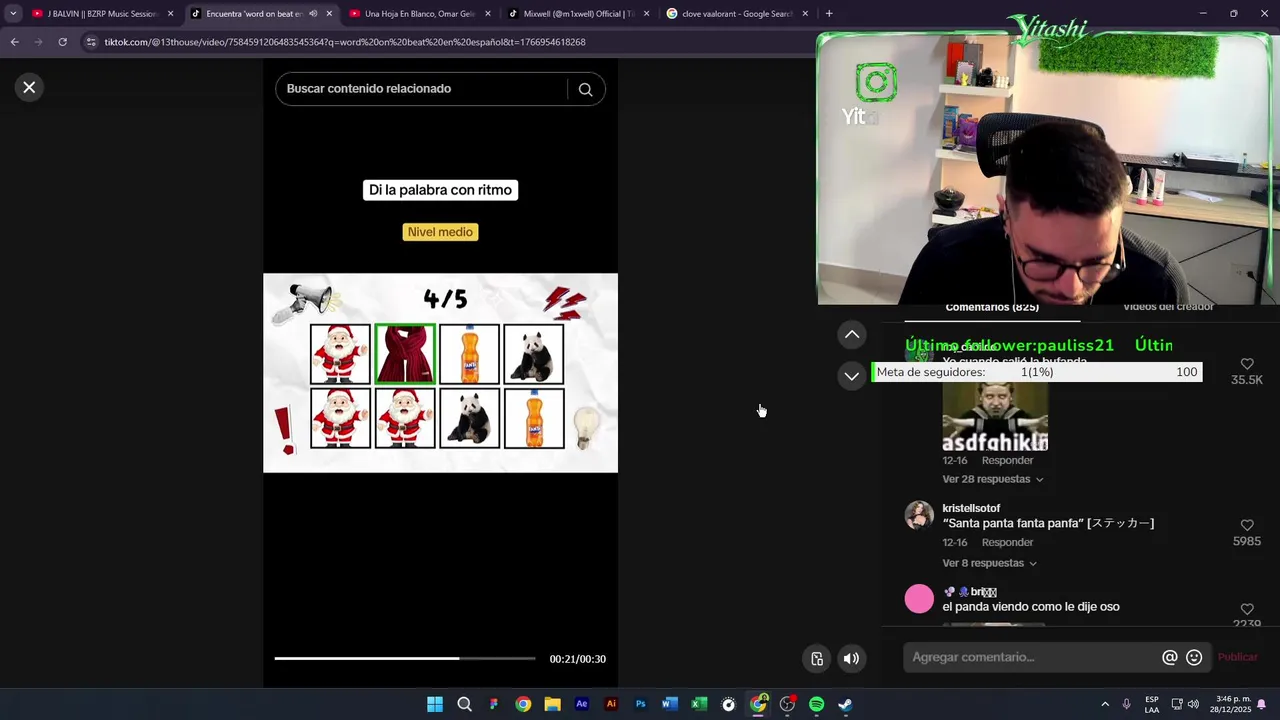Viewport: 1280px width, 720px height.
Task: View site information icon in address bar
Action: [91, 42]
